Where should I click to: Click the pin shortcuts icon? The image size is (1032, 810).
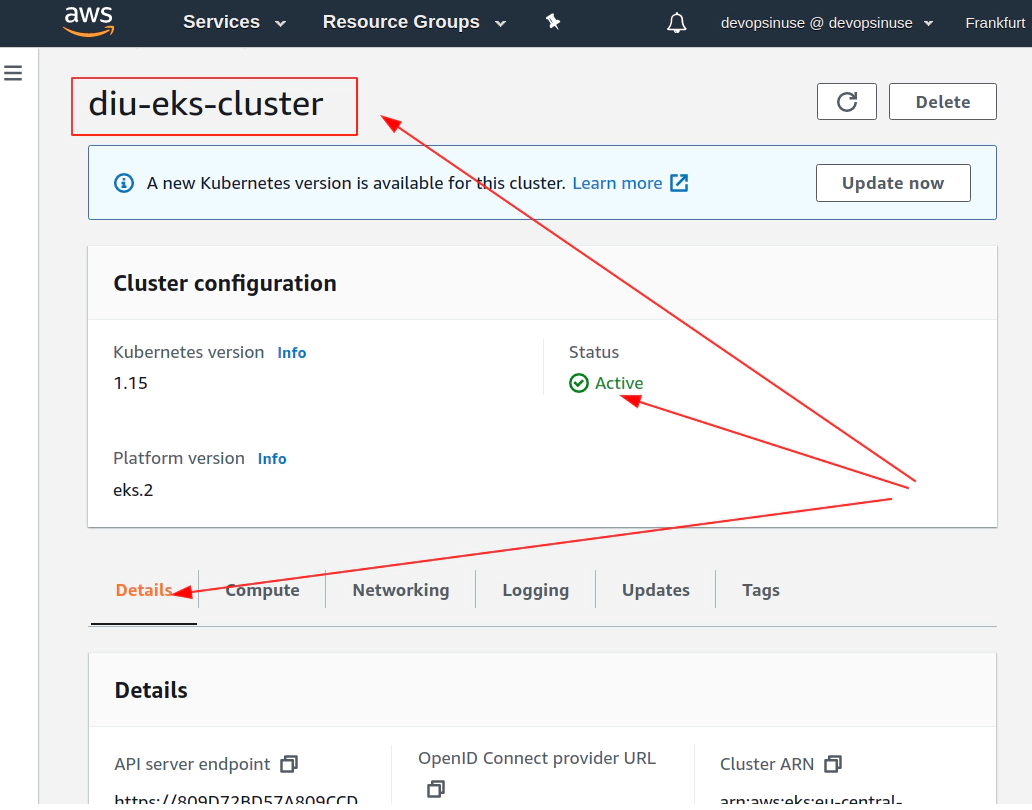pyautogui.click(x=553, y=22)
